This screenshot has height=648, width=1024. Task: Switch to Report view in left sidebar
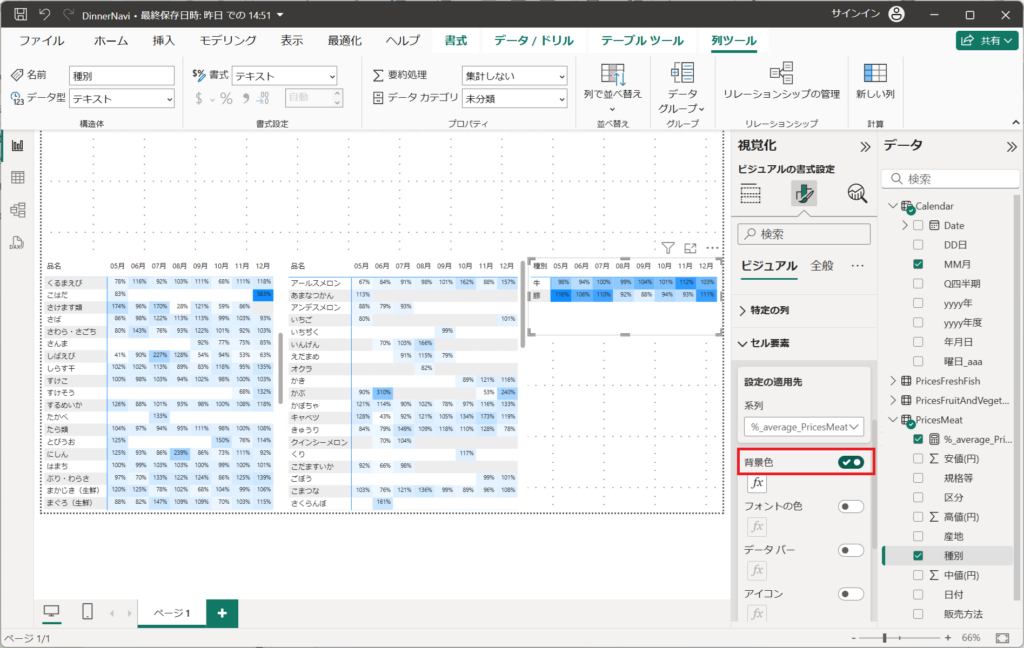point(17,145)
